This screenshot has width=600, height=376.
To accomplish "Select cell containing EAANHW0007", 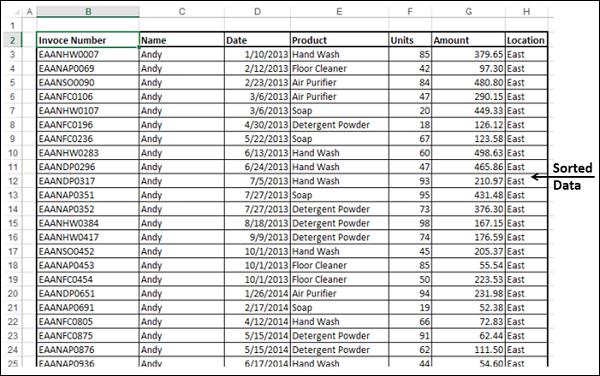I will (x=88, y=54).
